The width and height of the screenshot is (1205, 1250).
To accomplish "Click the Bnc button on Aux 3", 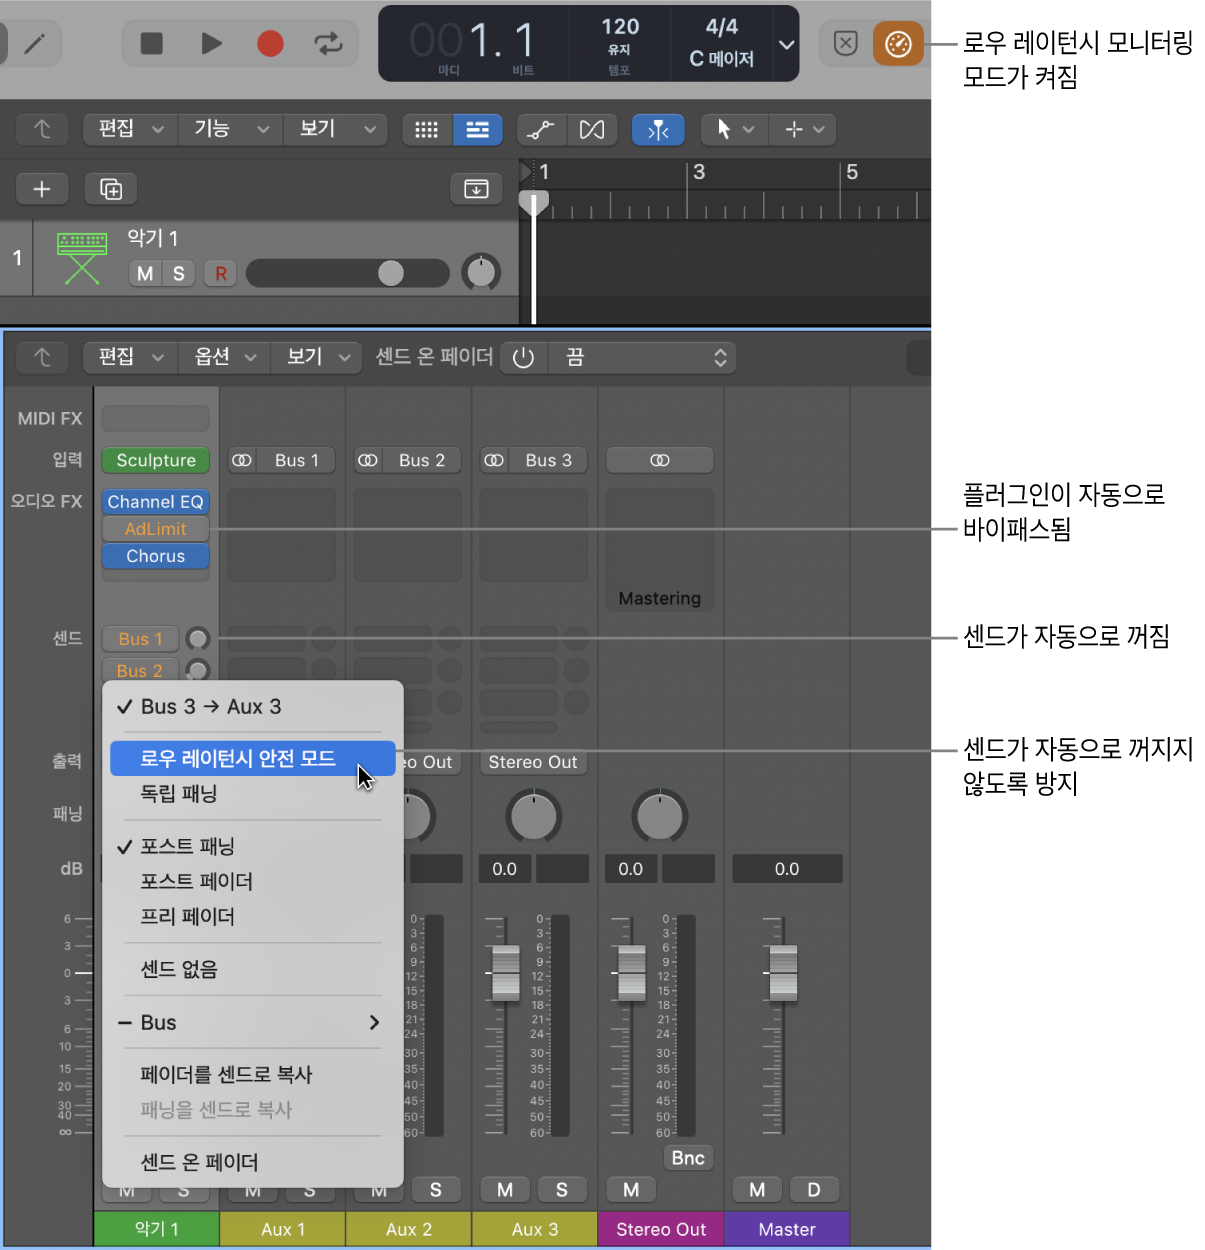I will [687, 1157].
